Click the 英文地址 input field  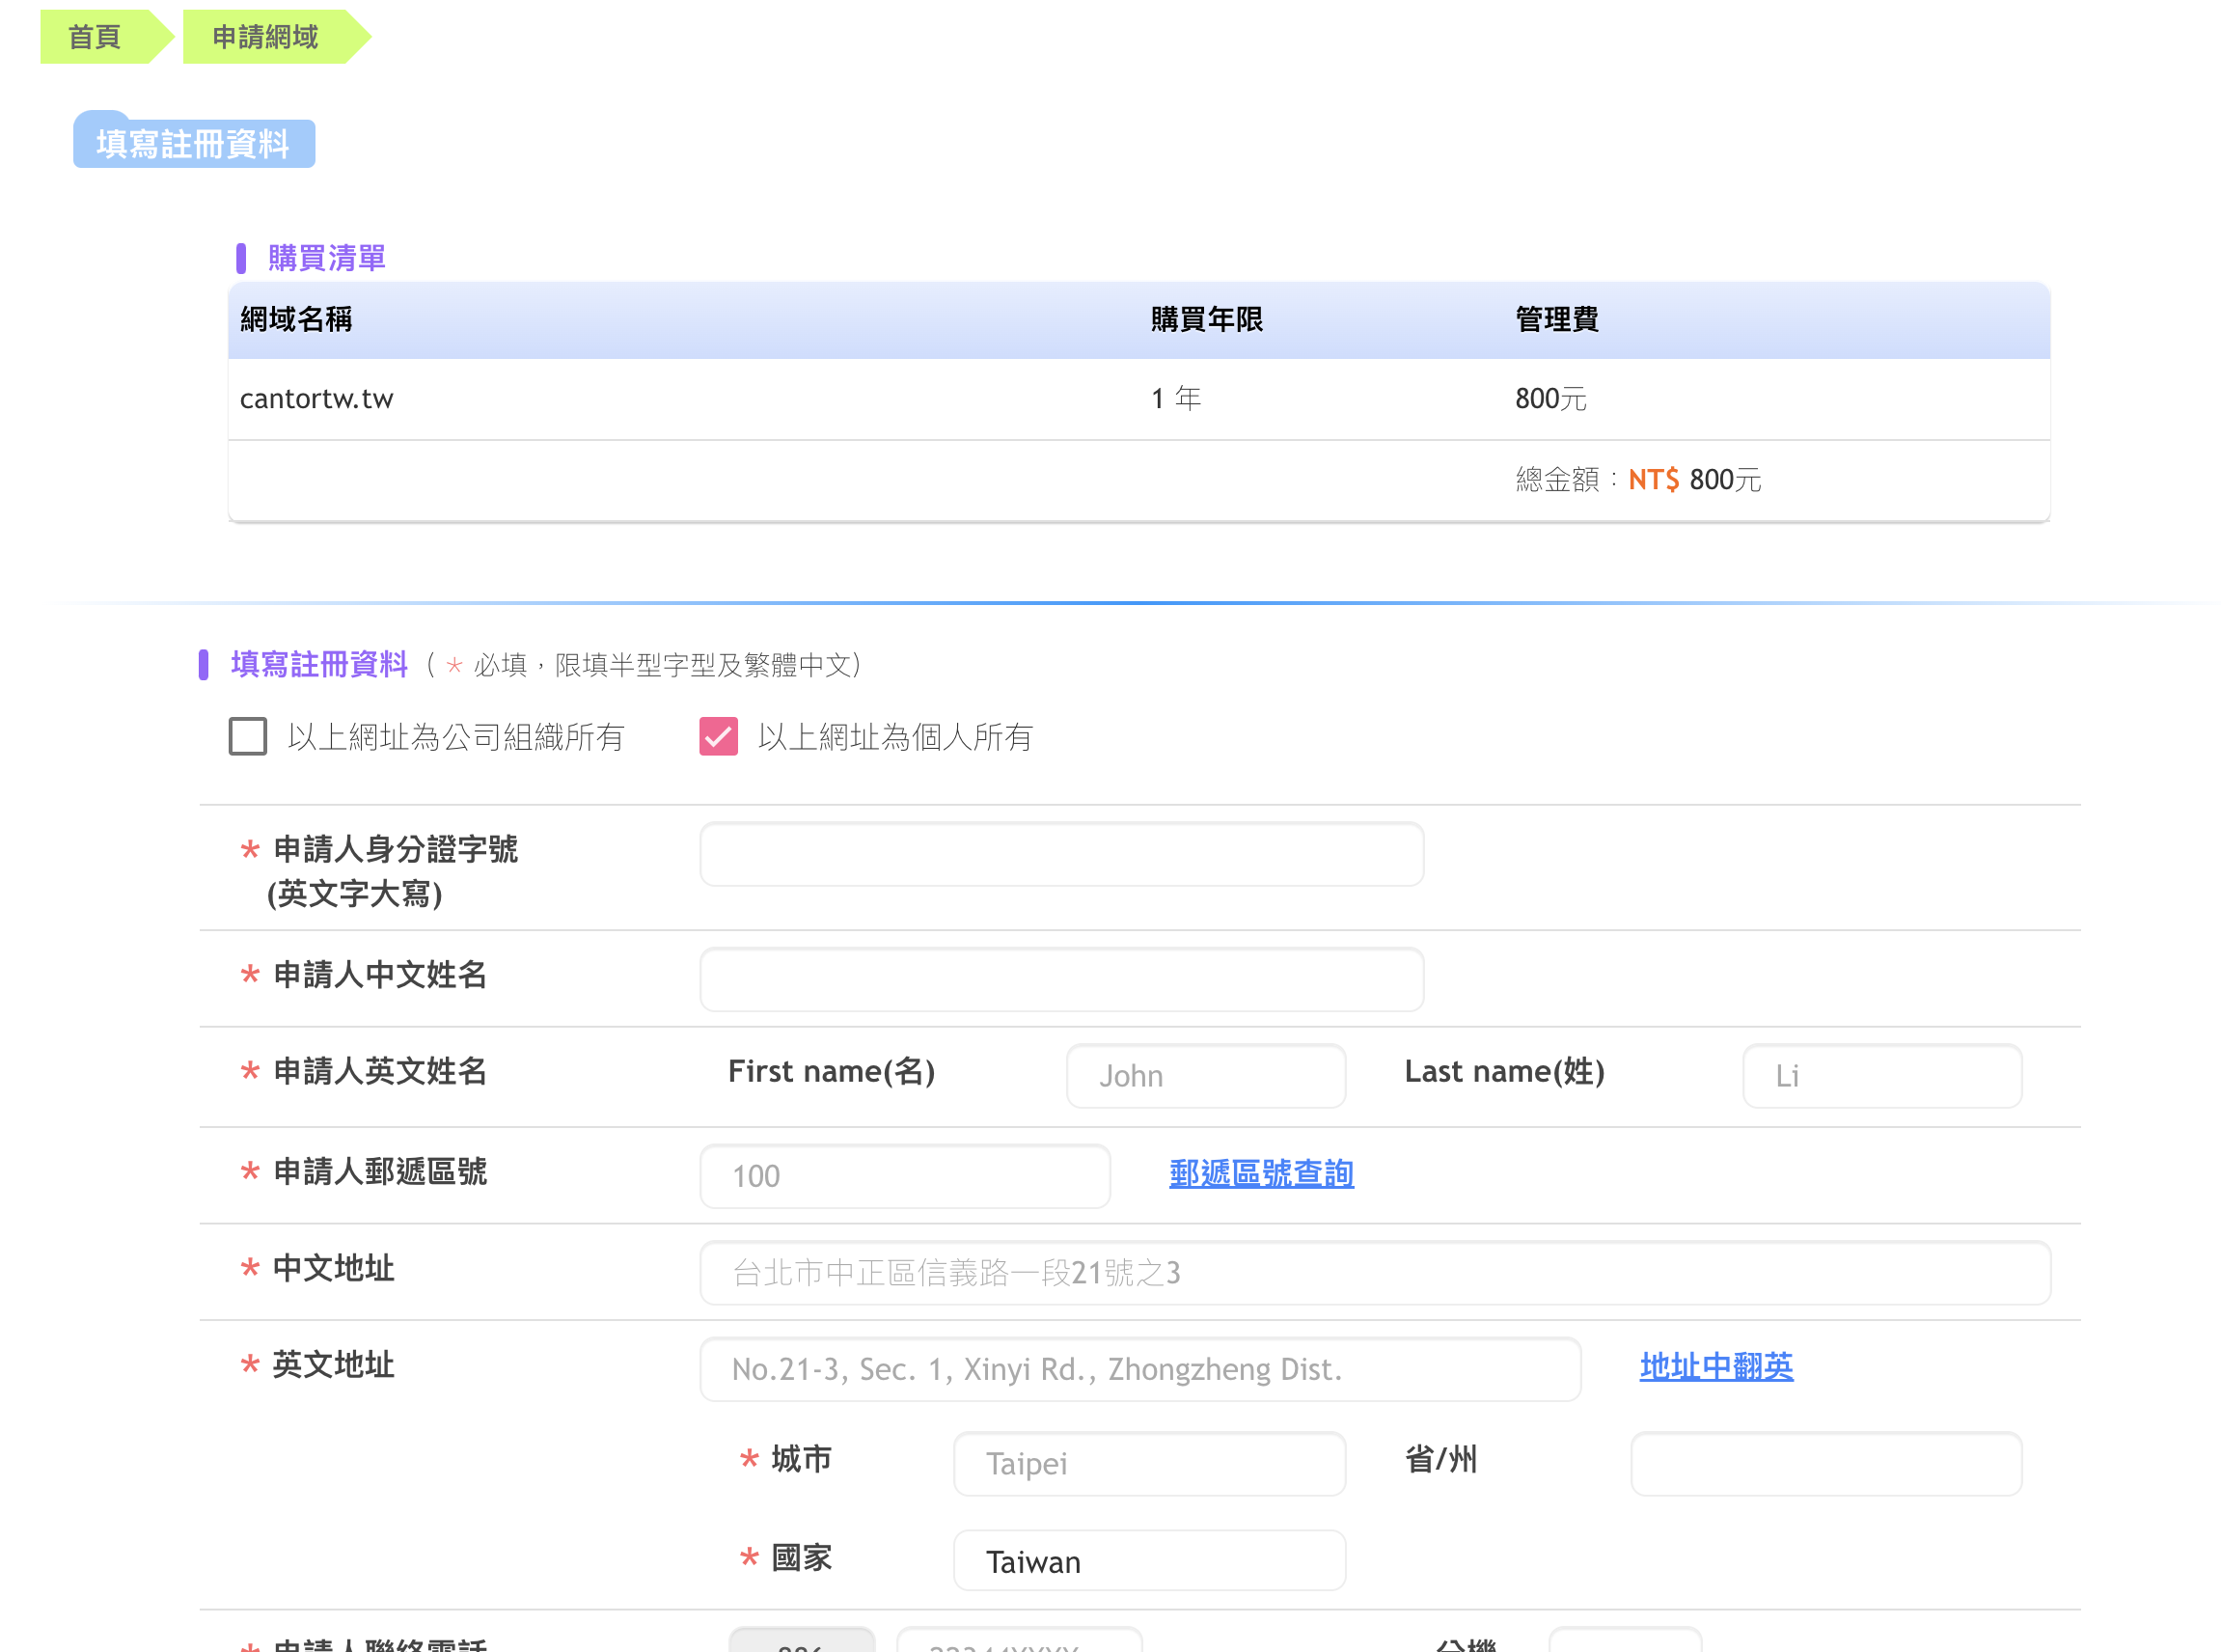click(1140, 1370)
